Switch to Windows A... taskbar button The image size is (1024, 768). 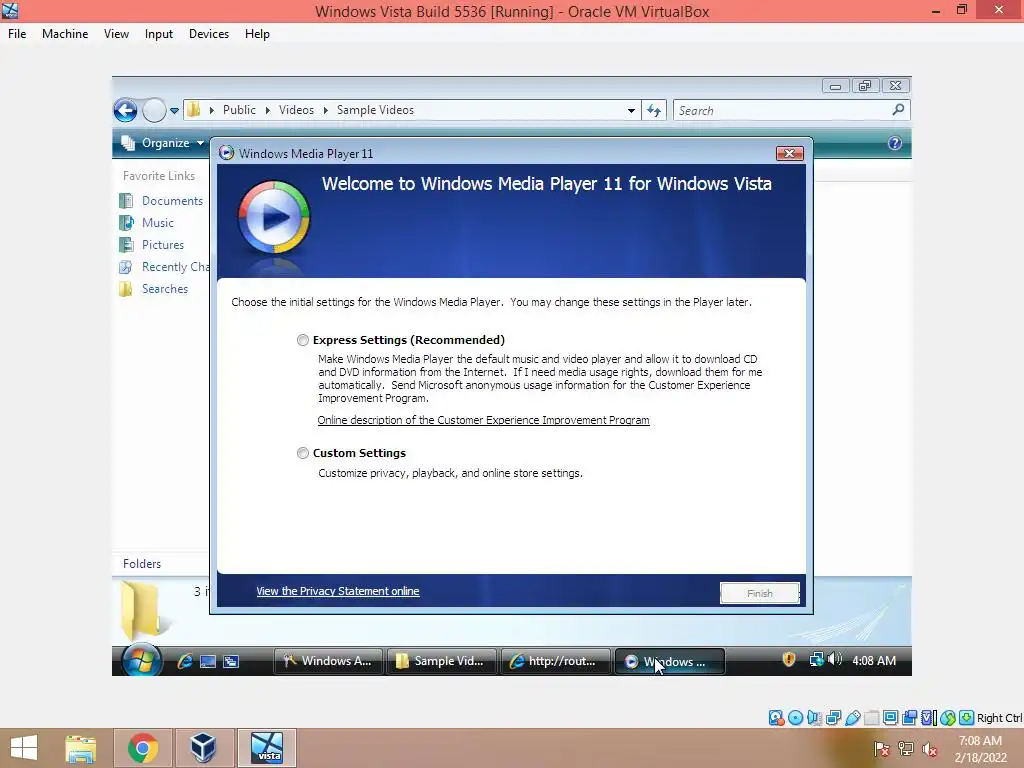328,661
